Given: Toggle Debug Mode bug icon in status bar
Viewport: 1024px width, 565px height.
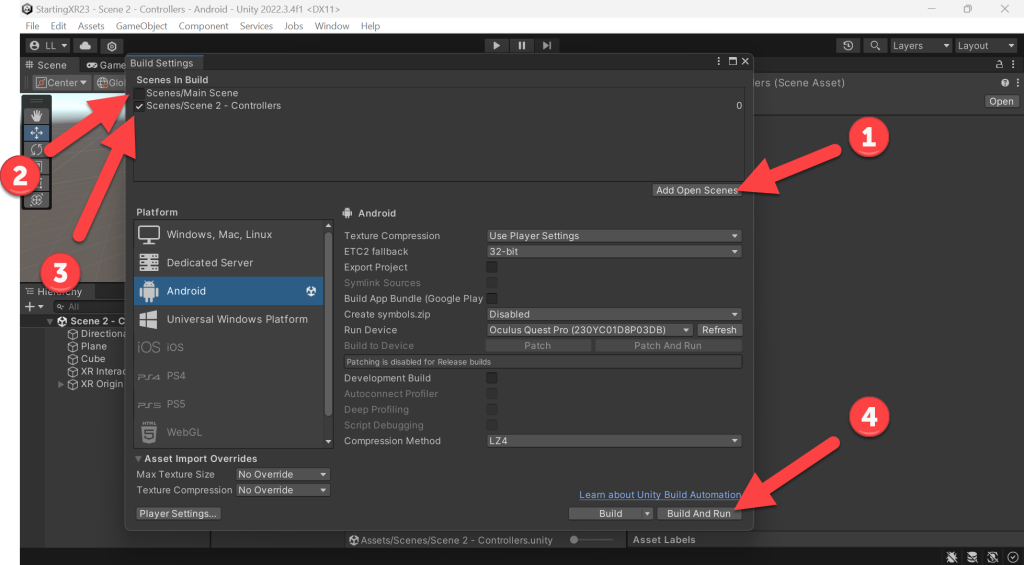Looking at the screenshot, I should (x=952, y=557).
